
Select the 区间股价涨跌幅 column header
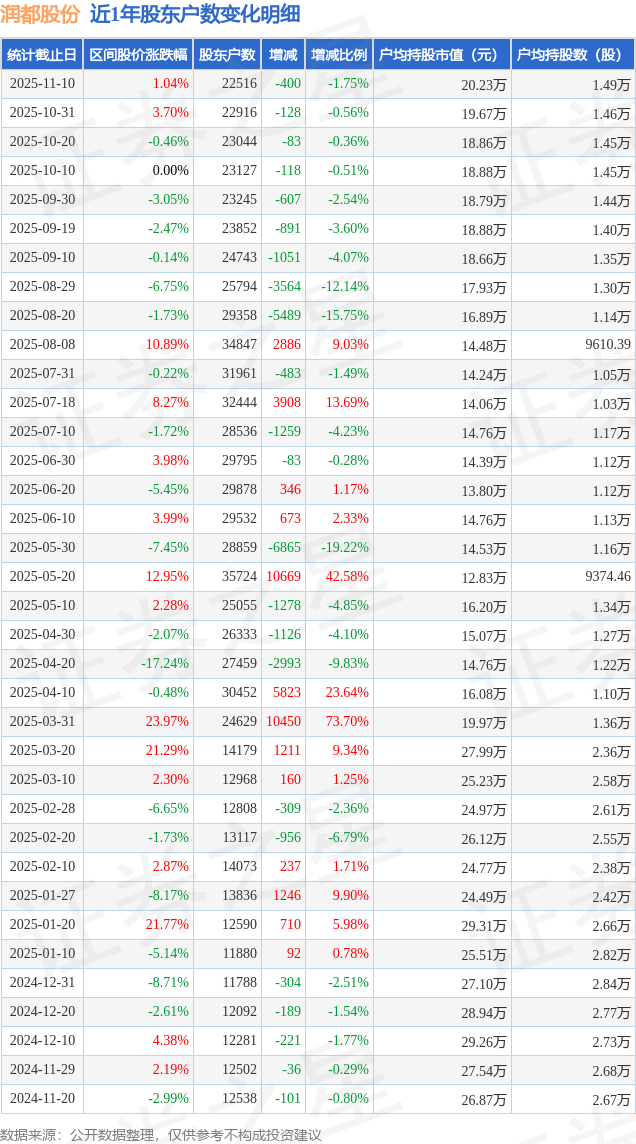click(x=138, y=55)
